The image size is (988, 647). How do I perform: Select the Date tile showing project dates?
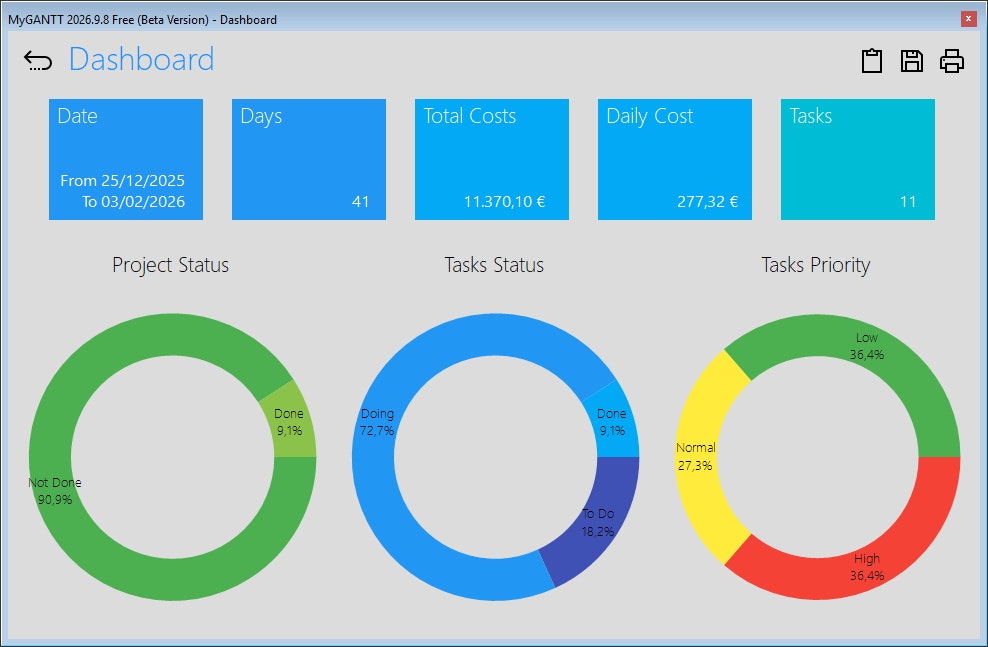(126, 159)
